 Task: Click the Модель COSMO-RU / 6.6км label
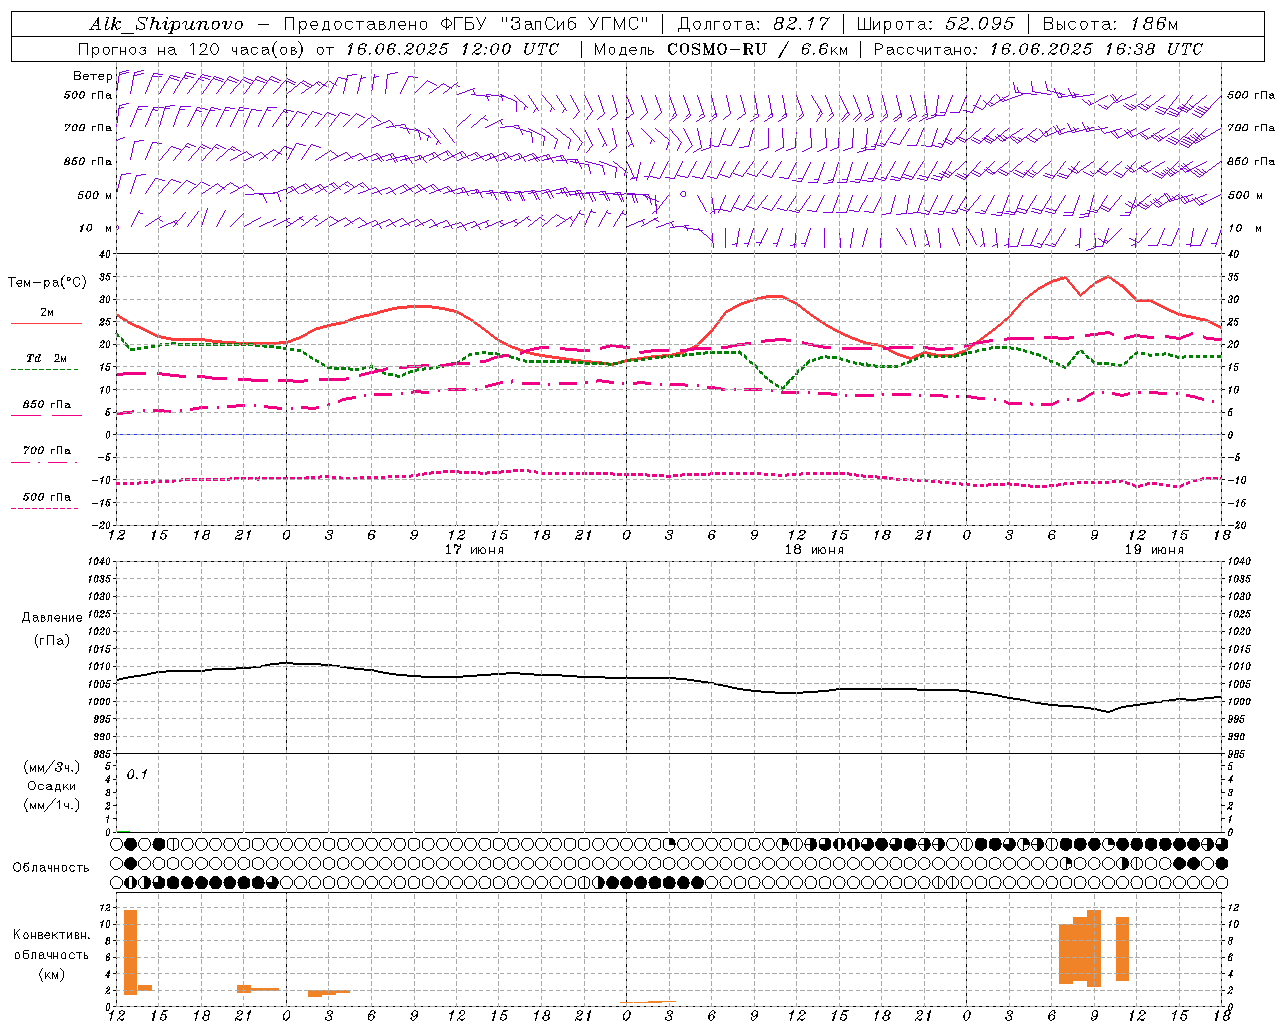point(721,49)
